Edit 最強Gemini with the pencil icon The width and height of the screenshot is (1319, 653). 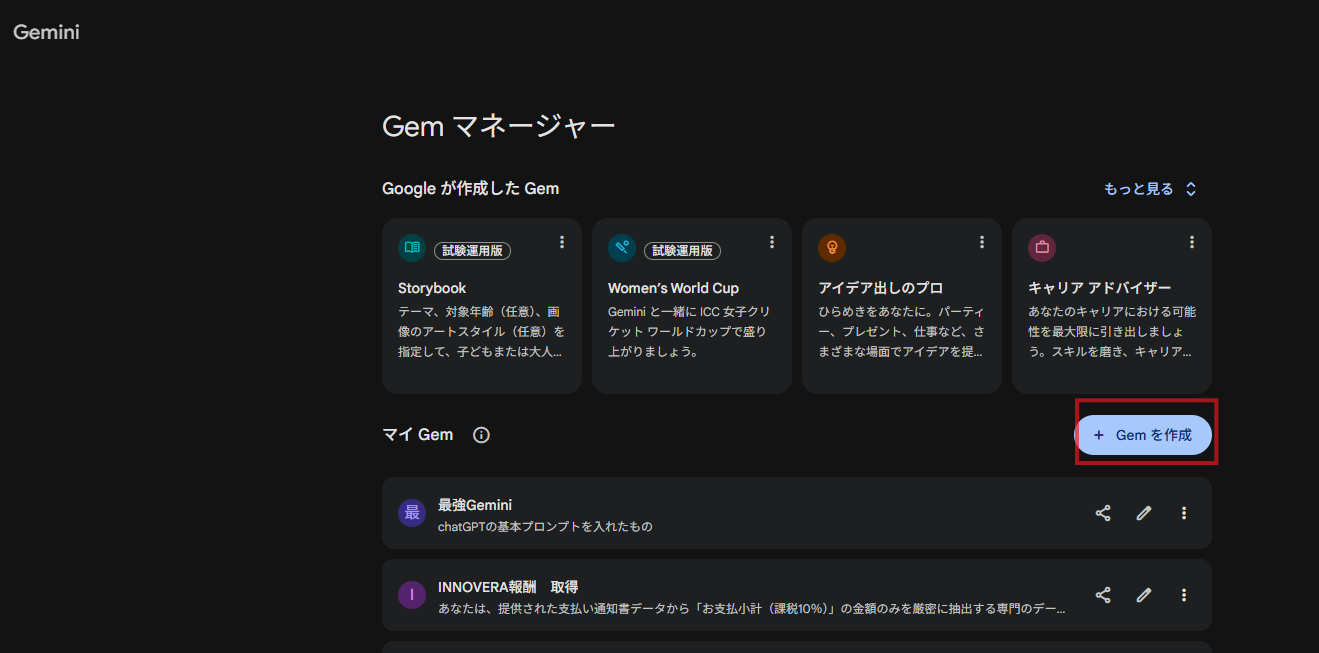(x=1143, y=512)
